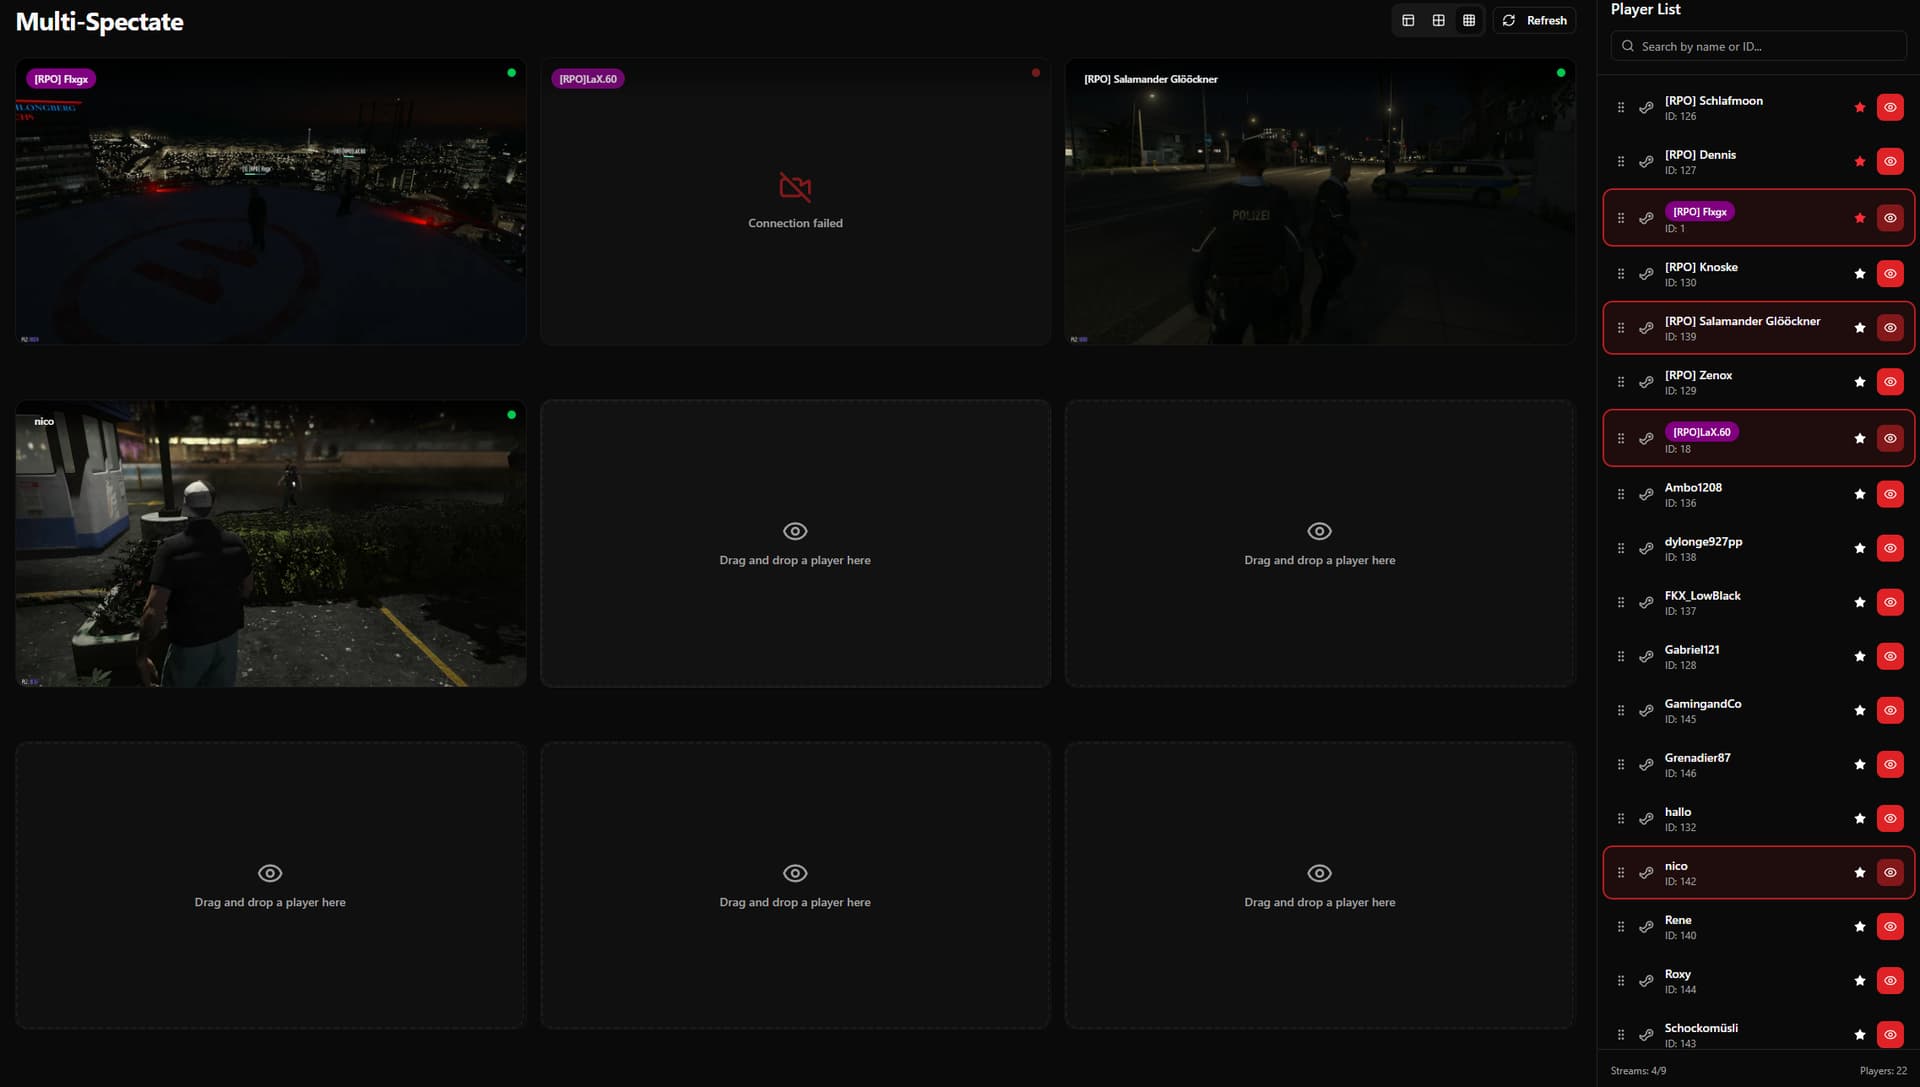Switch to the 3x3 grid layout
Image resolution: width=1920 pixels, height=1087 pixels.
point(1468,20)
